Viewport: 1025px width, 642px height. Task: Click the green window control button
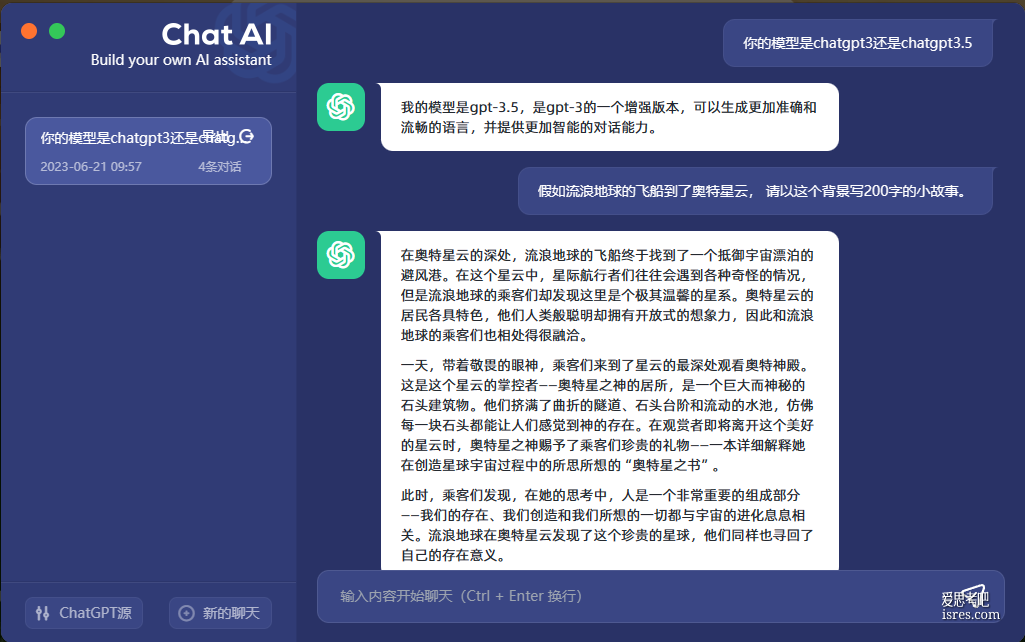[57, 31]
